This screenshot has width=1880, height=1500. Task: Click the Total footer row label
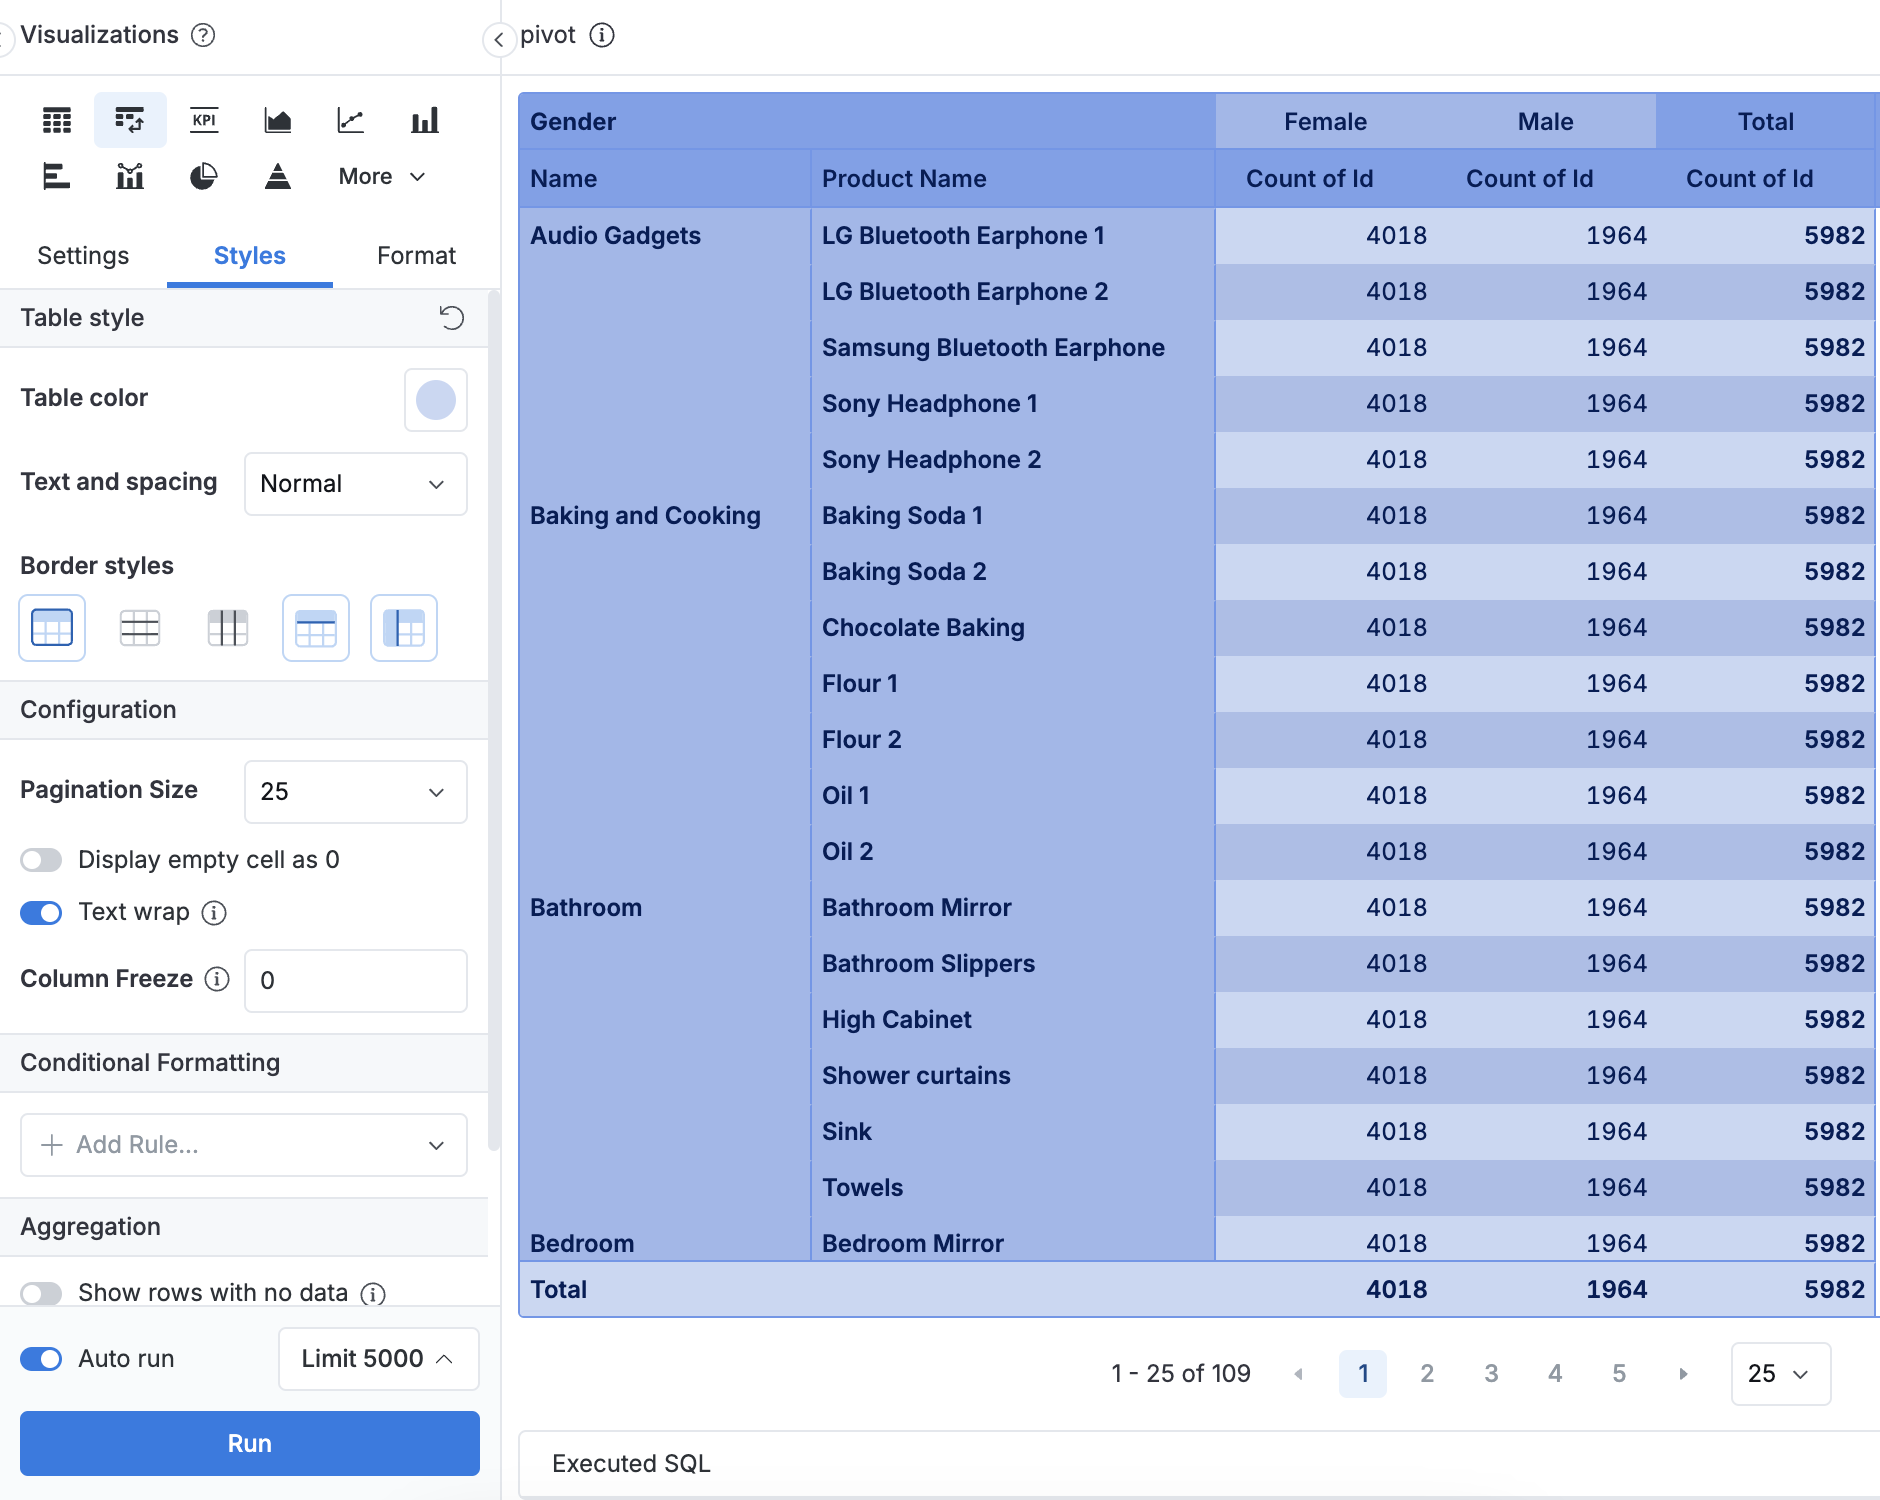tap(558, 1290)
